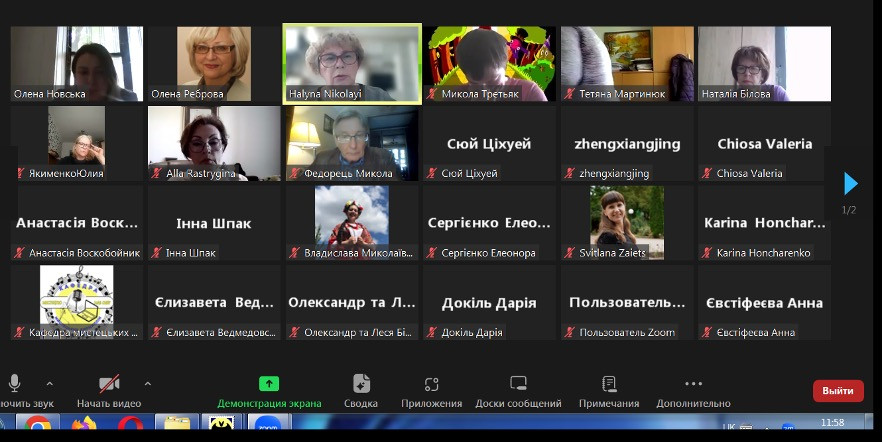Select Кафедра мистецьких logo tile
Image resolution: width=882 pixels, height=442 pixels.
(x=77, y=303)
